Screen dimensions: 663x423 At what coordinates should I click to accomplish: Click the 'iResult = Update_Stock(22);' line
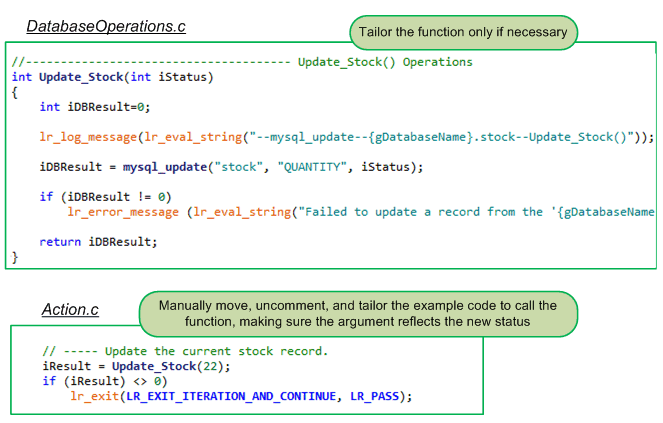tap(136, 366)
